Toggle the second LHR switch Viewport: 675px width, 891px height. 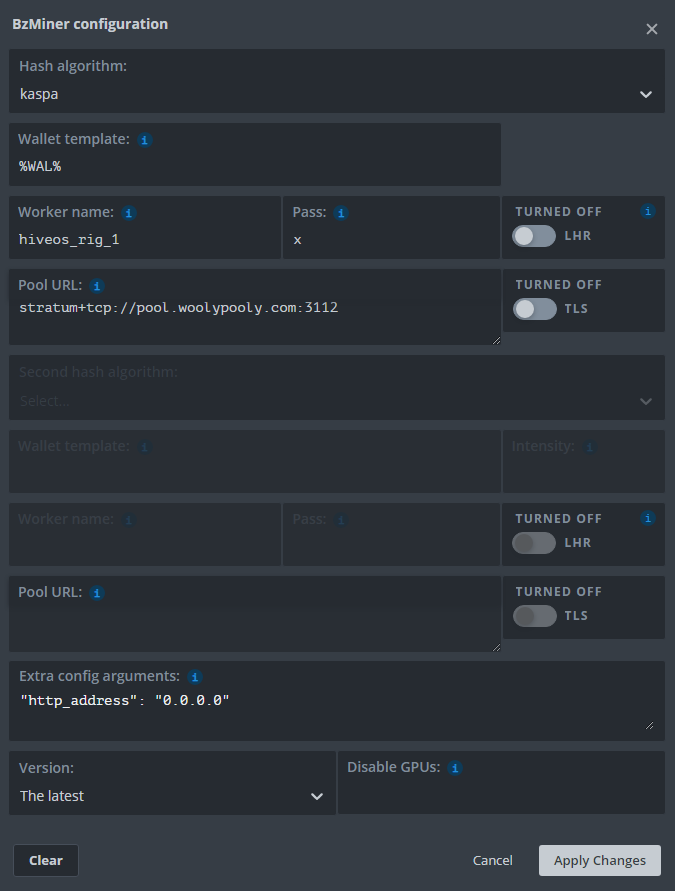[535, 543]
